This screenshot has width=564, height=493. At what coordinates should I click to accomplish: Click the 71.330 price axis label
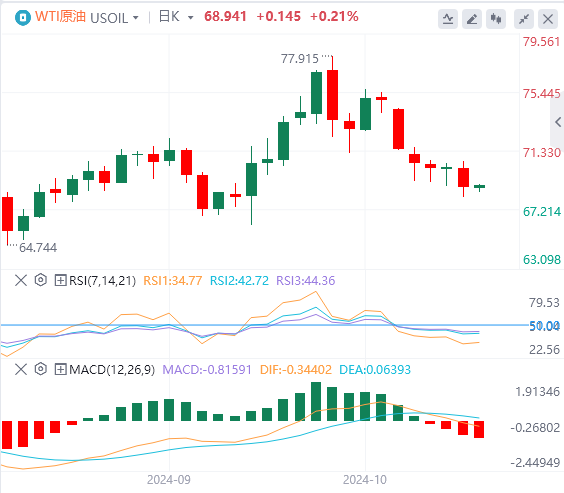coord(541,153)
